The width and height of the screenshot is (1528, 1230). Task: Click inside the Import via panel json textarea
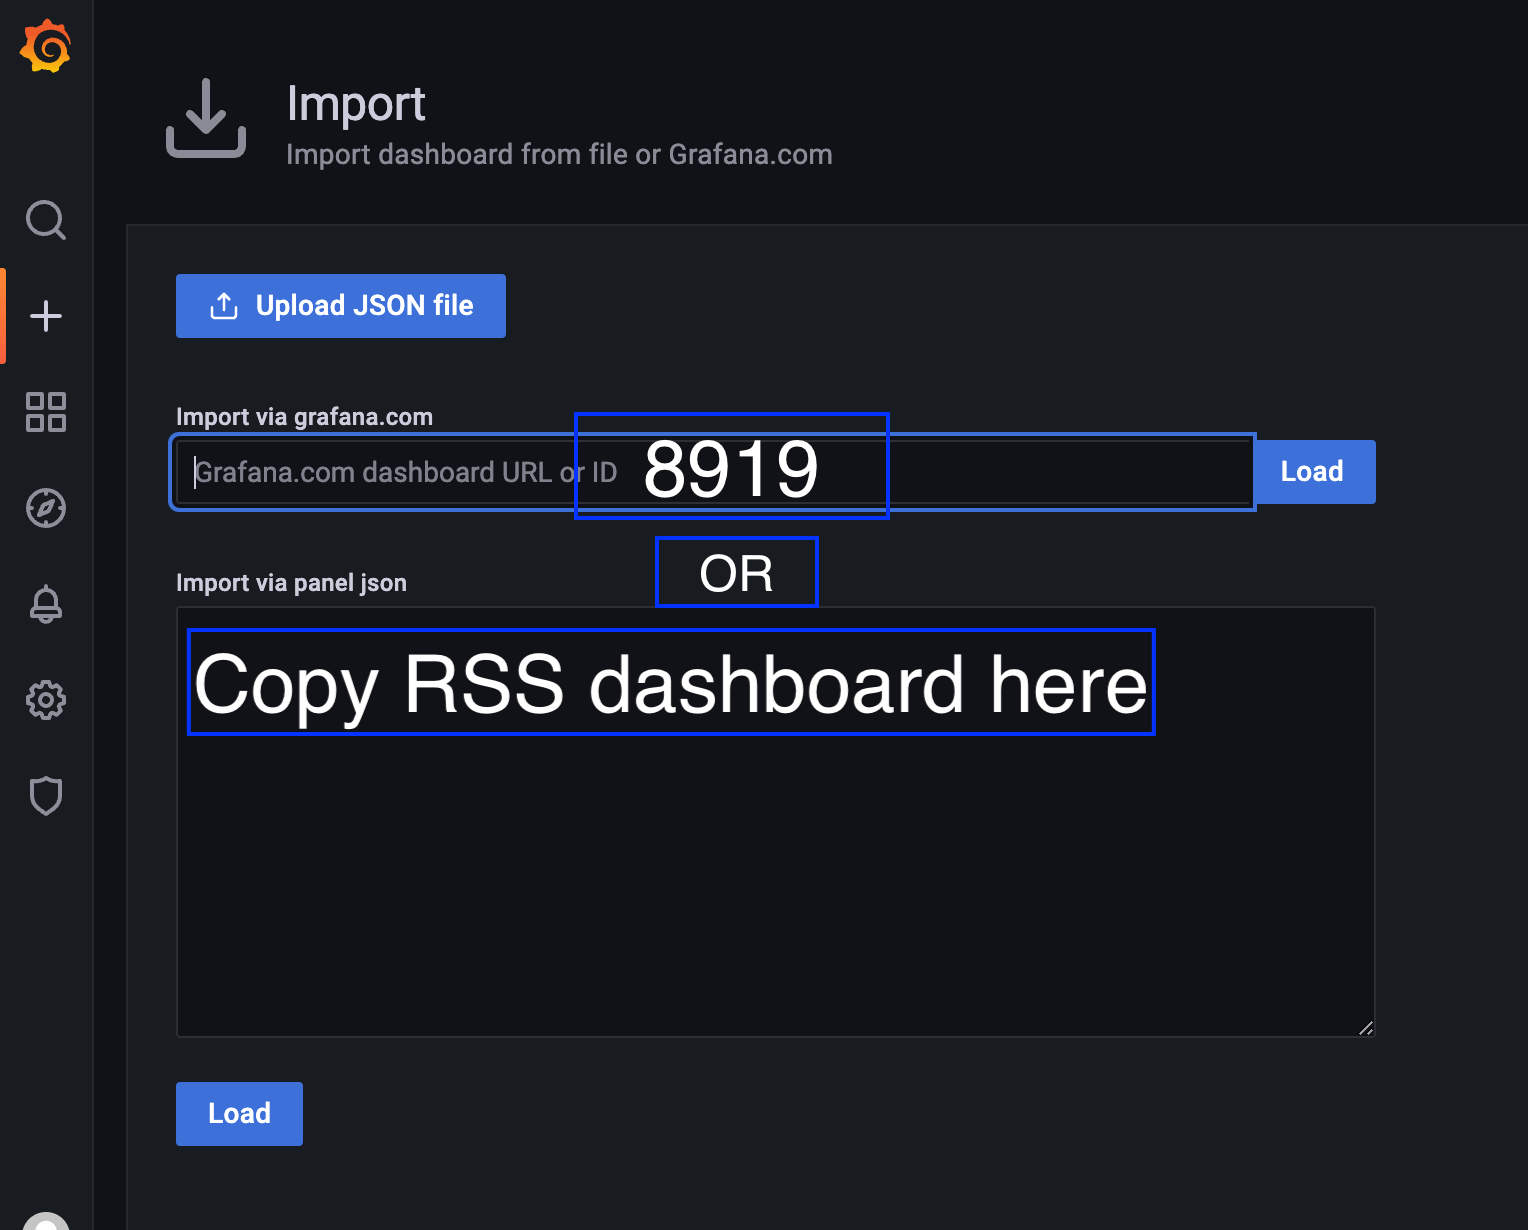(776, 822)
